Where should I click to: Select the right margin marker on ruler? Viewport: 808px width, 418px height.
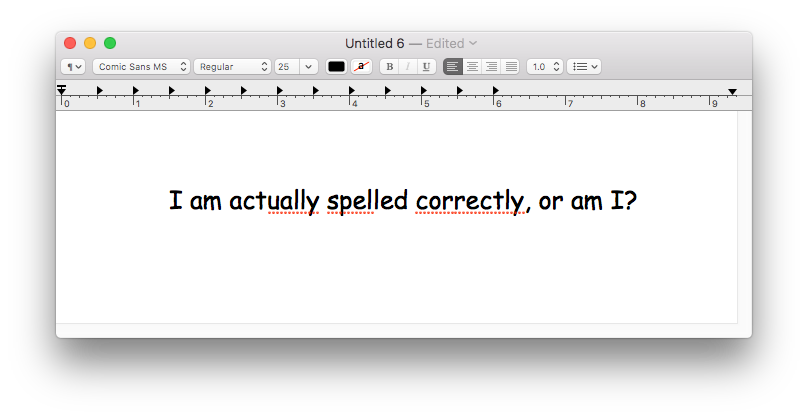(732, 92)
